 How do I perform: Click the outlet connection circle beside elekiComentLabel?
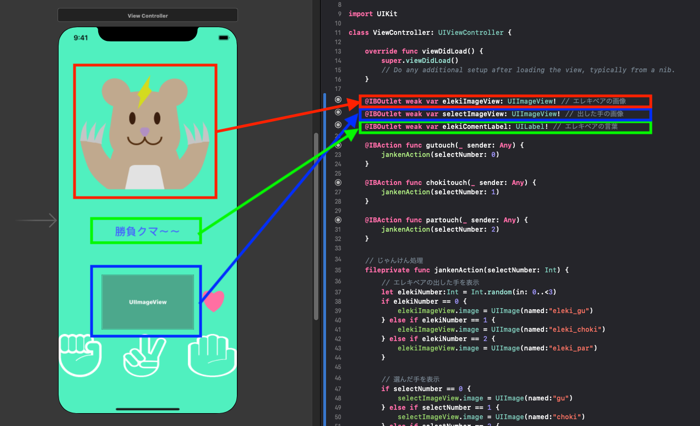click(338, 125)
